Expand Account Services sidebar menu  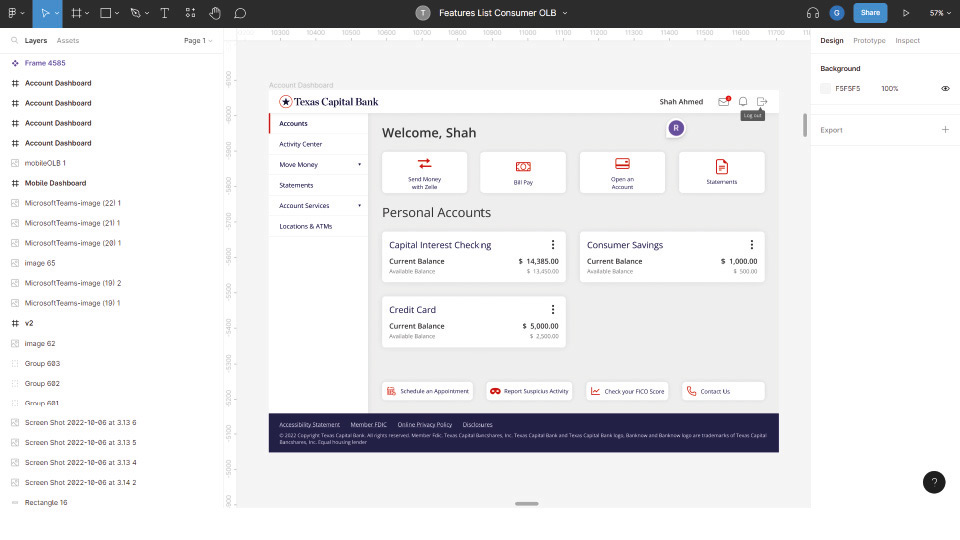coord(359,206)
